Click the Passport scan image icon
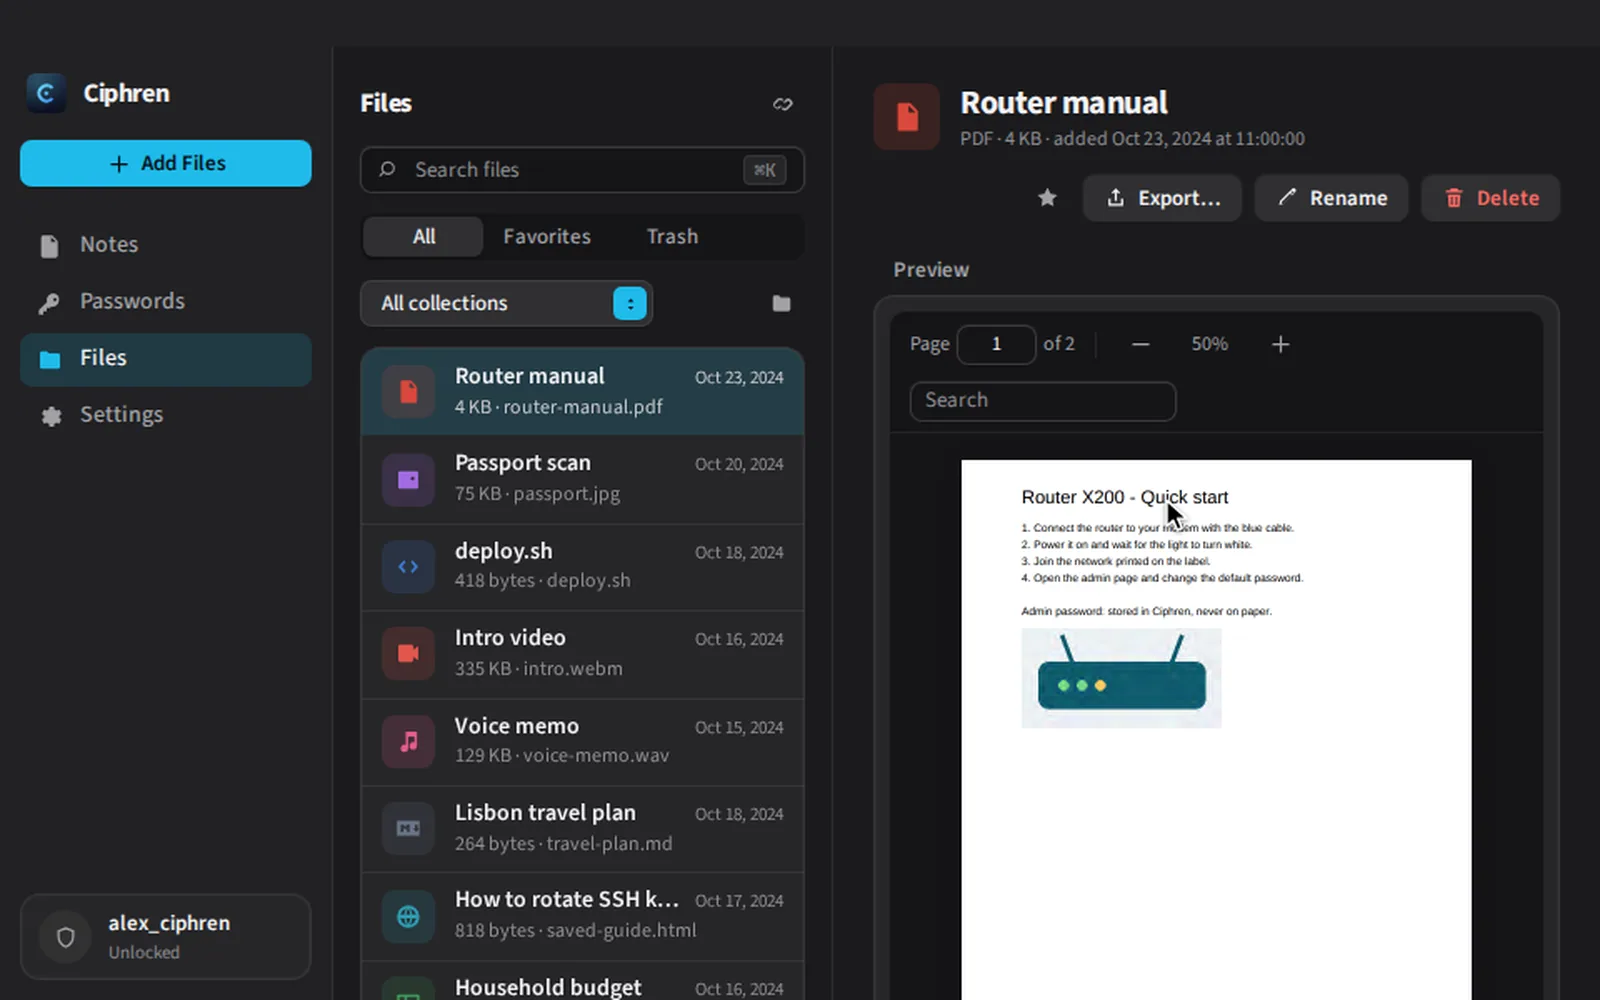 point(408,480)
